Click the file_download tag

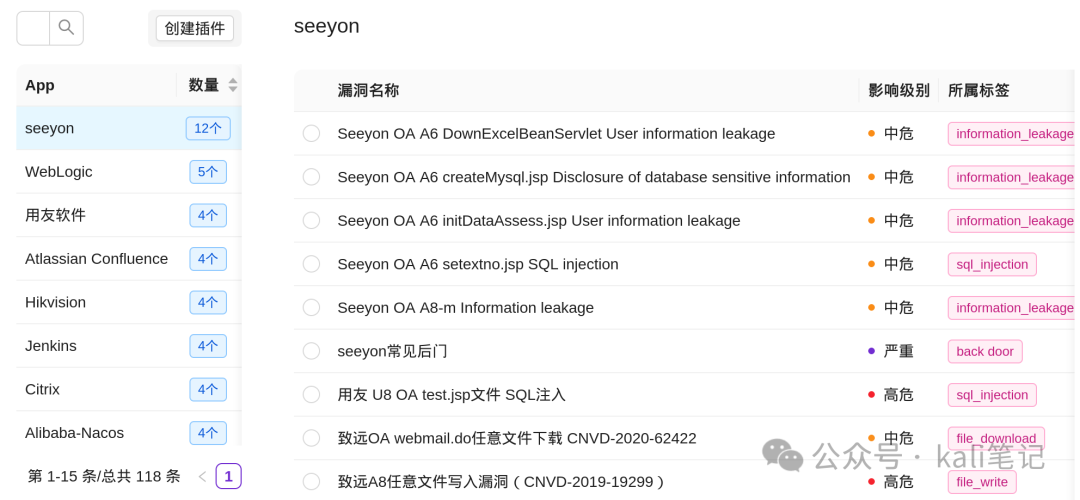pyautogui.click(x=996, y=439)
